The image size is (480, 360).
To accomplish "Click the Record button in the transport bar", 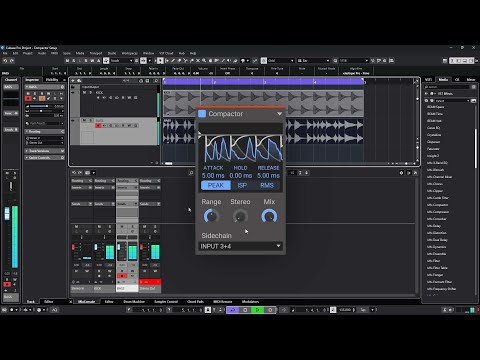I will point(270,310).
